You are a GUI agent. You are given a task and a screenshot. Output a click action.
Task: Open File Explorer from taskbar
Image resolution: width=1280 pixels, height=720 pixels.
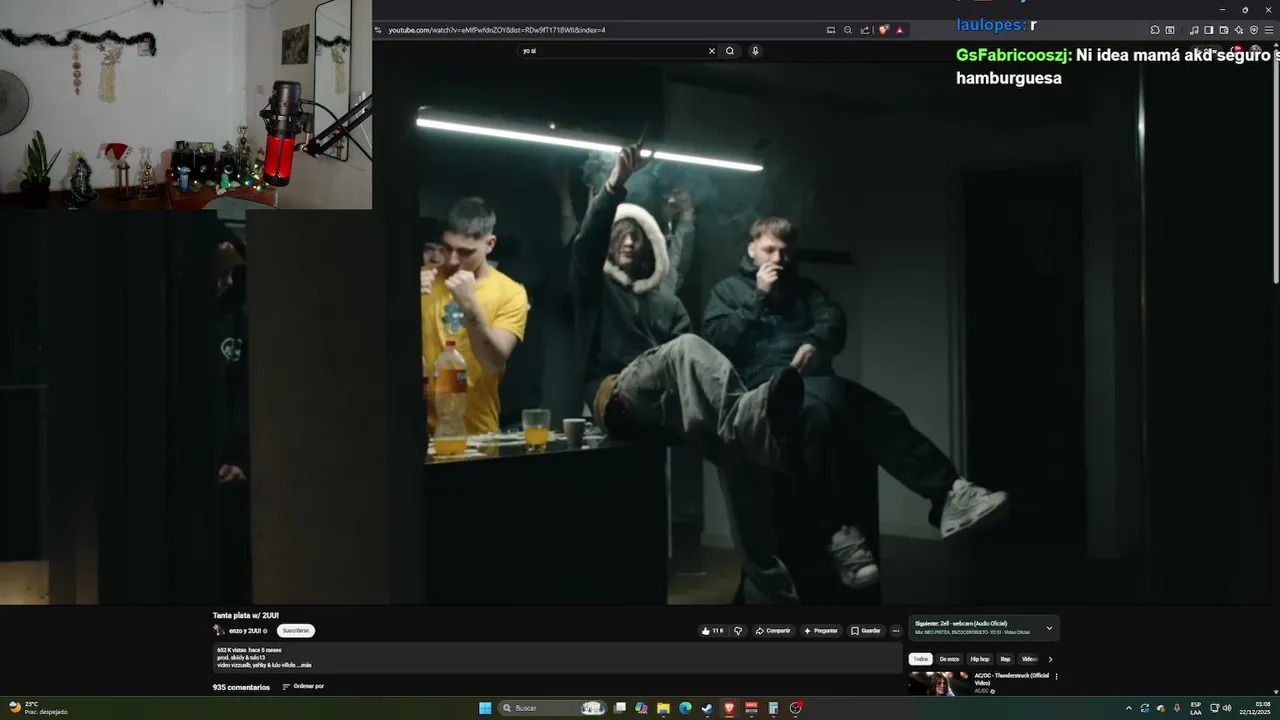(663, 708)
